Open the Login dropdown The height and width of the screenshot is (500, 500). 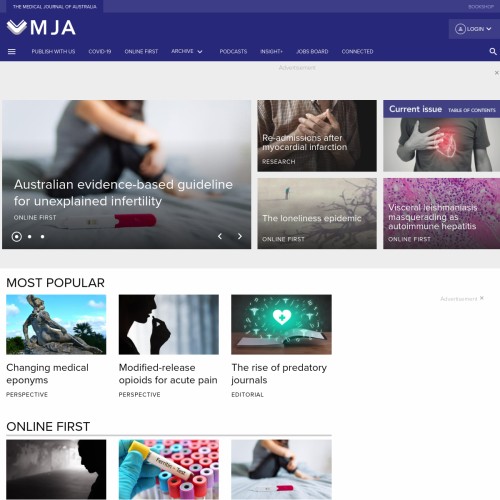click(473, 29)
